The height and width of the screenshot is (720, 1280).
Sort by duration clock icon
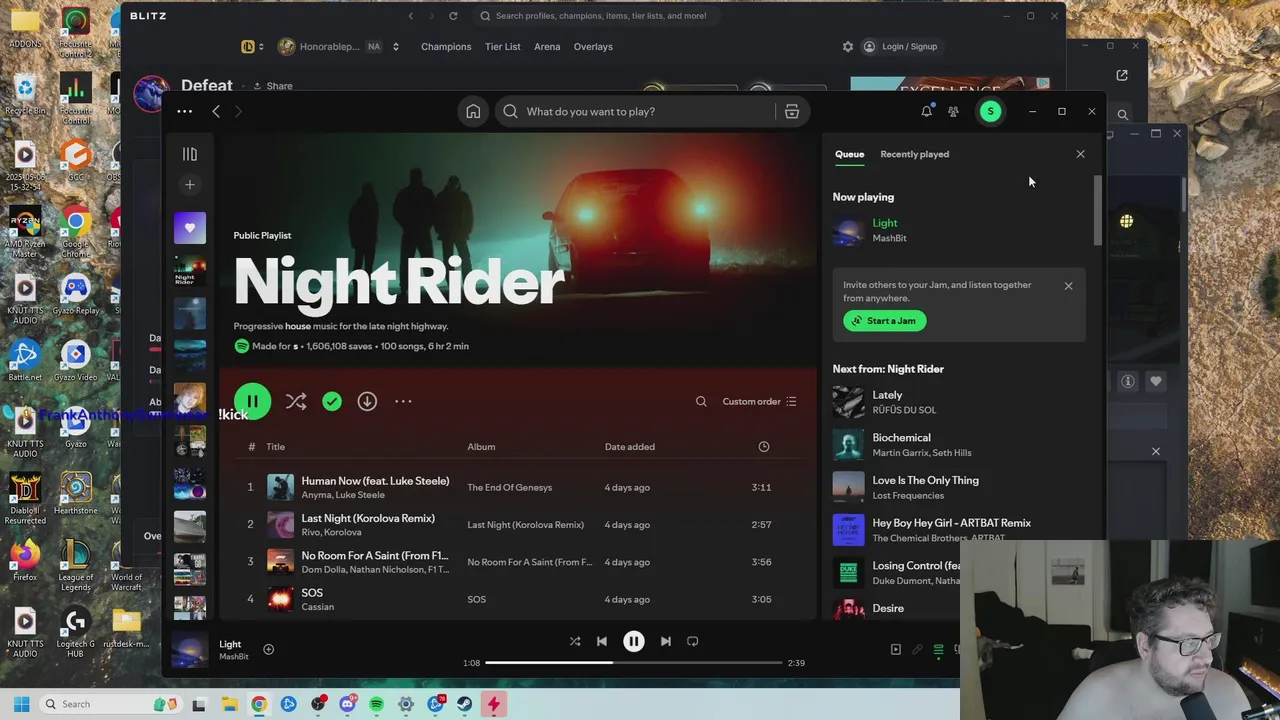pyautogui.click(x=764, y=447)
